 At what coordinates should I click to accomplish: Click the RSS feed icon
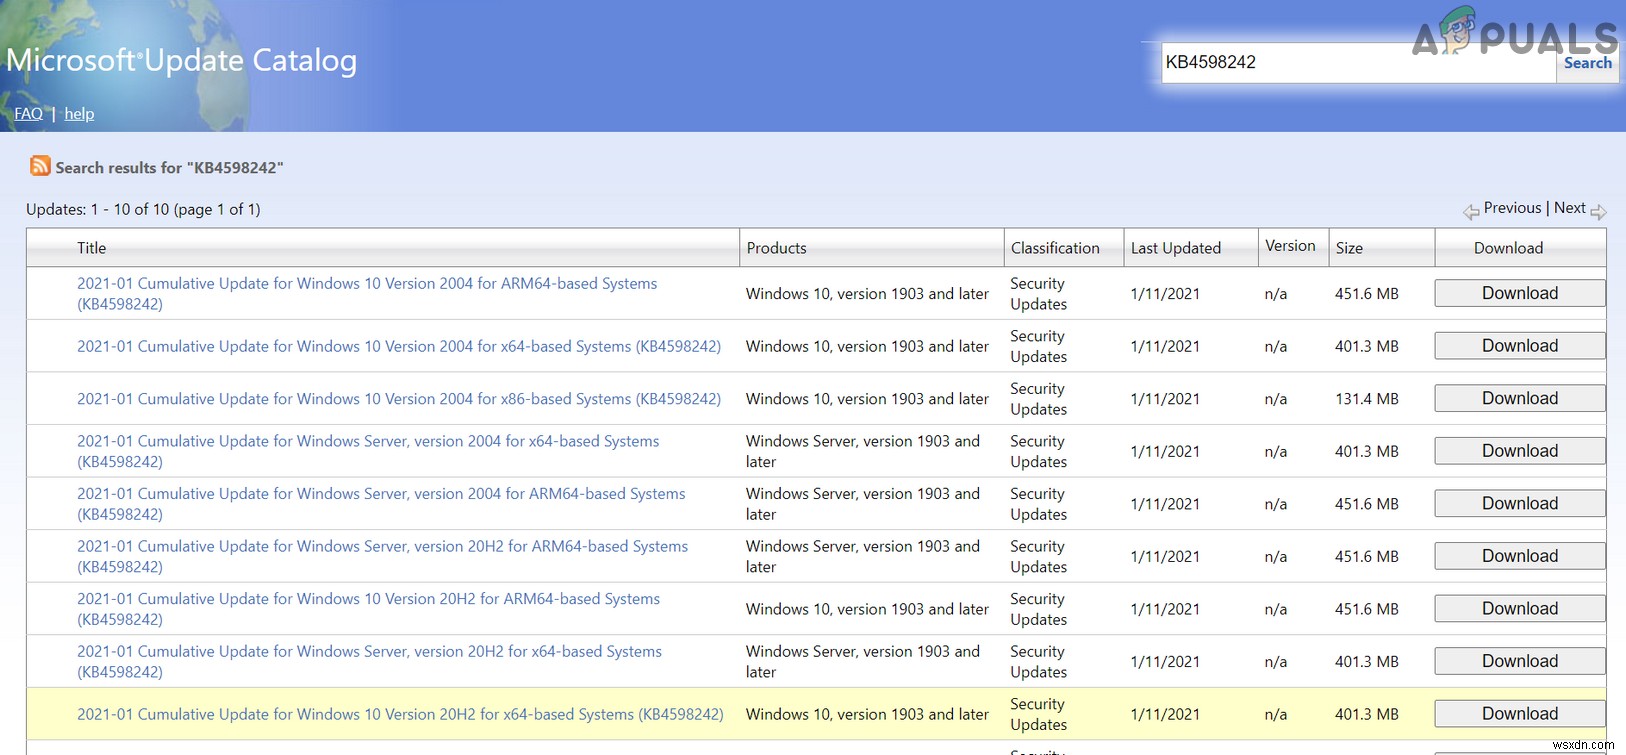[40, 166]
